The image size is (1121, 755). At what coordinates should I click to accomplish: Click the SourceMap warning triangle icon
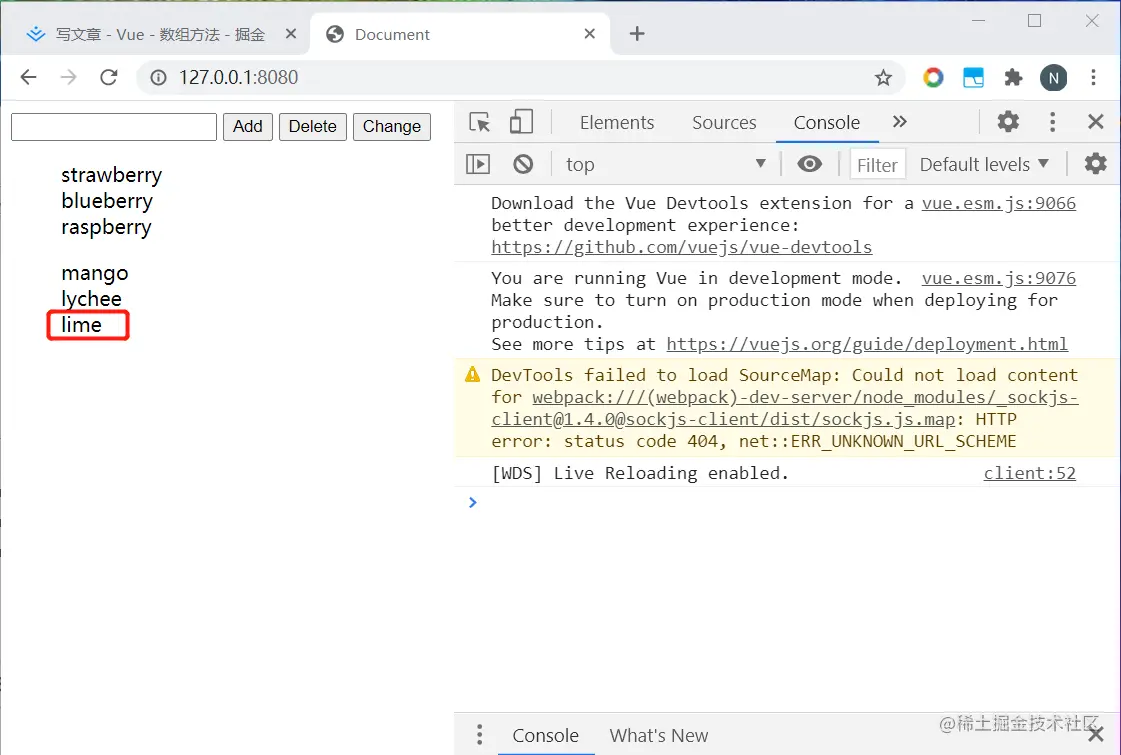[473, 374]
